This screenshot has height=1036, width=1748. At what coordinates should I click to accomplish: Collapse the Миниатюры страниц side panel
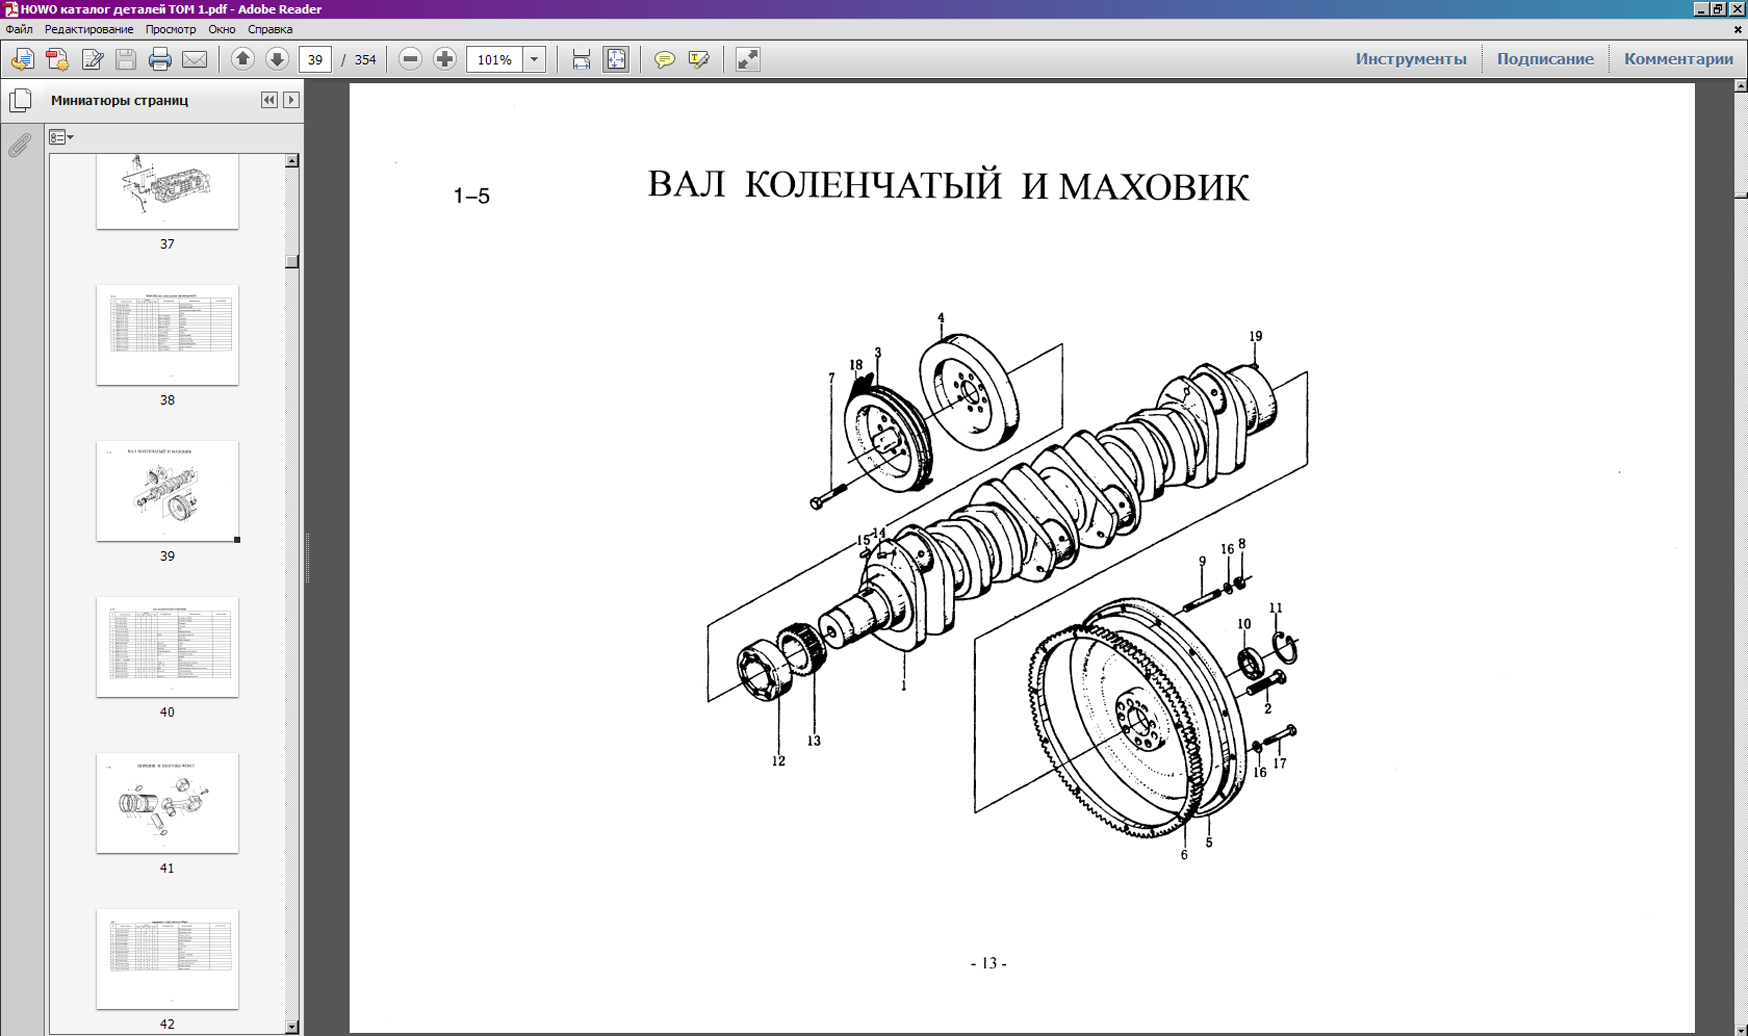click(269, 100)
